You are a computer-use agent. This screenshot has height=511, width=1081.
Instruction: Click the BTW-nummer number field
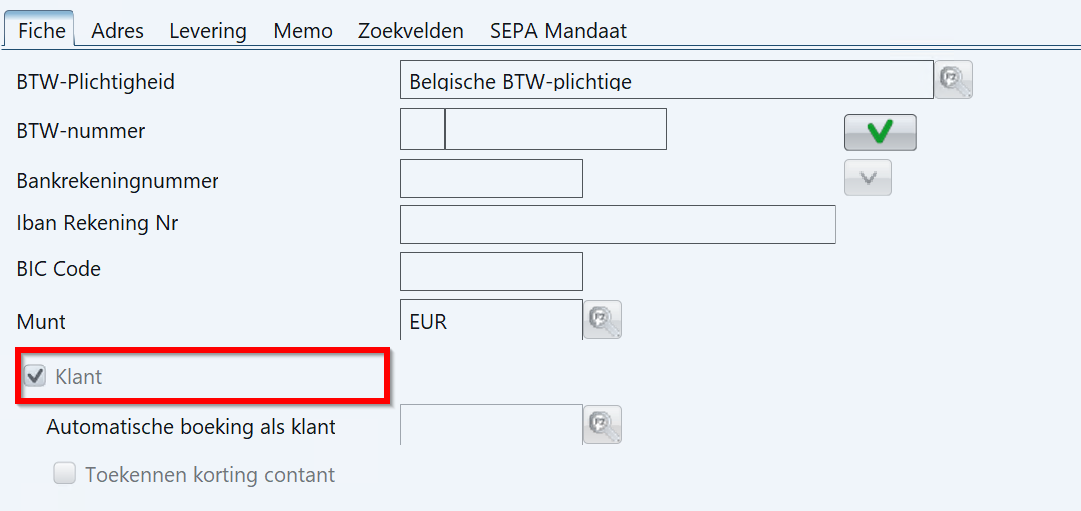(556, 129)
